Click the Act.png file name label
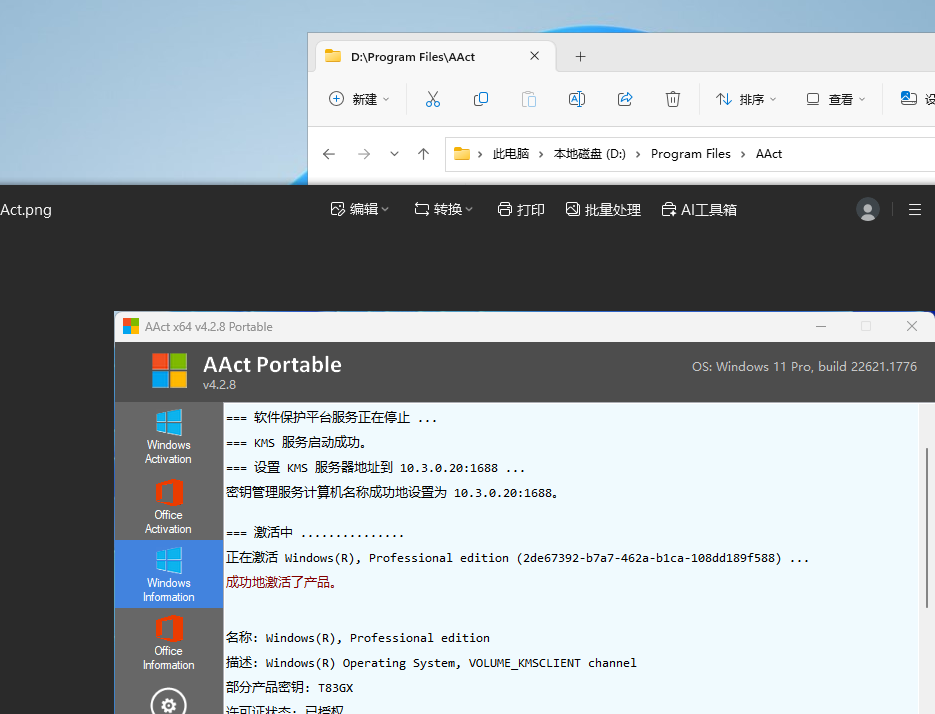 (x=26, y=210)
